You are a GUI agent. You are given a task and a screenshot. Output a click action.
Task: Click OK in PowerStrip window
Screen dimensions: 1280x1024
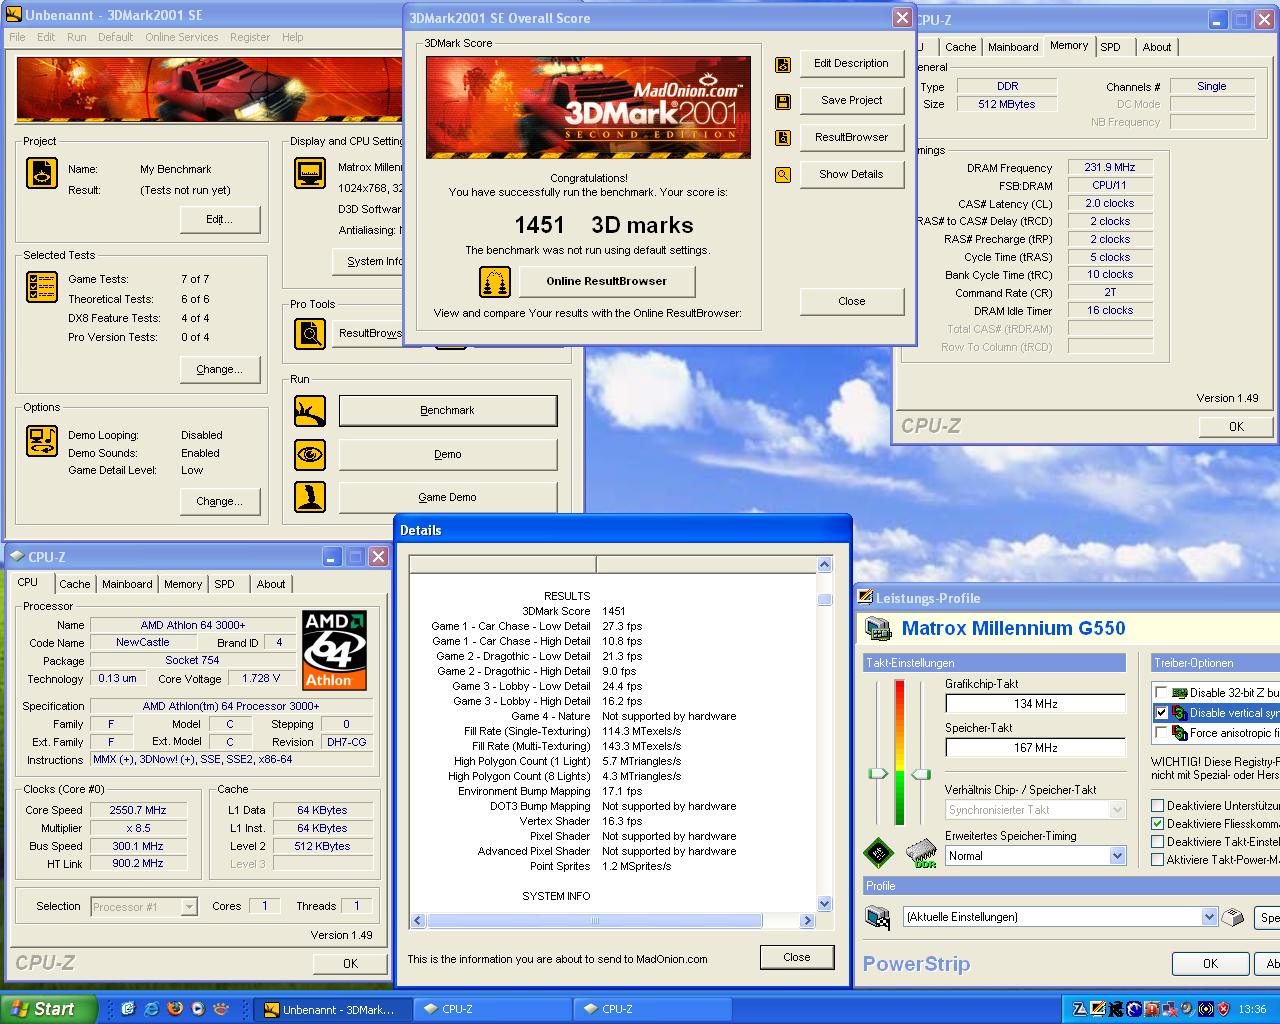[x=1210, y=964]
